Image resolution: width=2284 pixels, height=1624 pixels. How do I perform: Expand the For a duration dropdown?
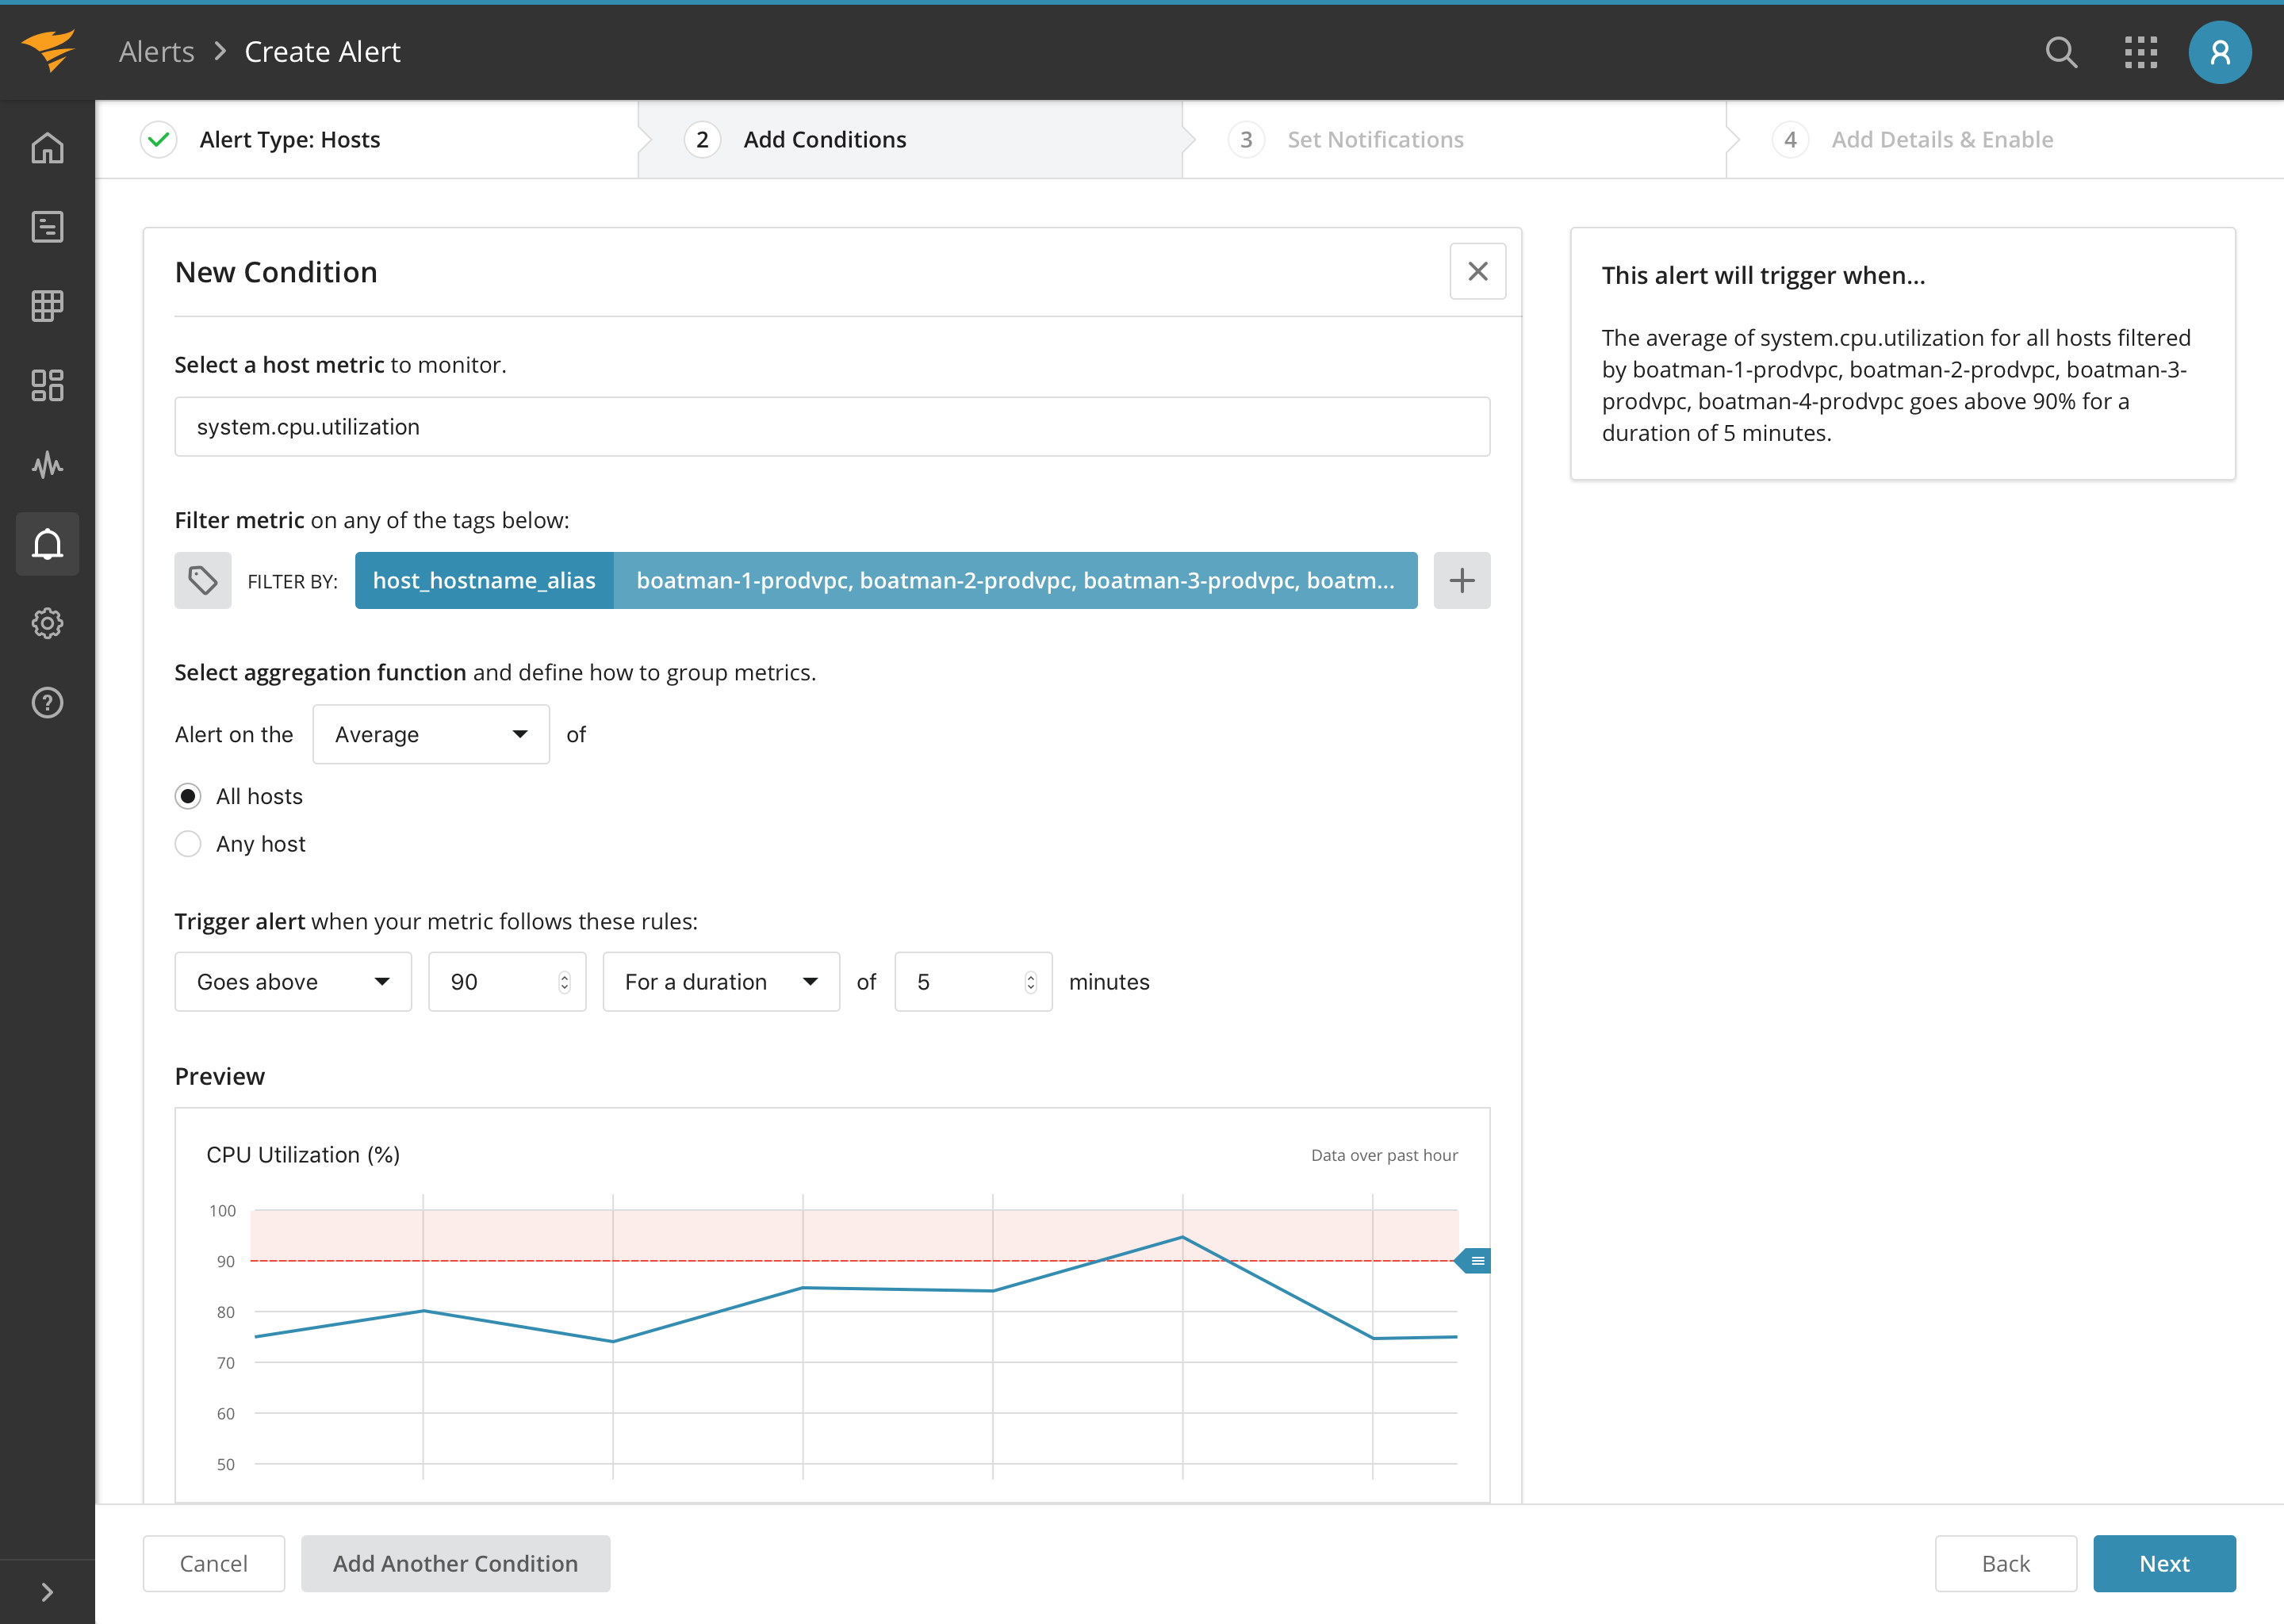tap(721, 982)
